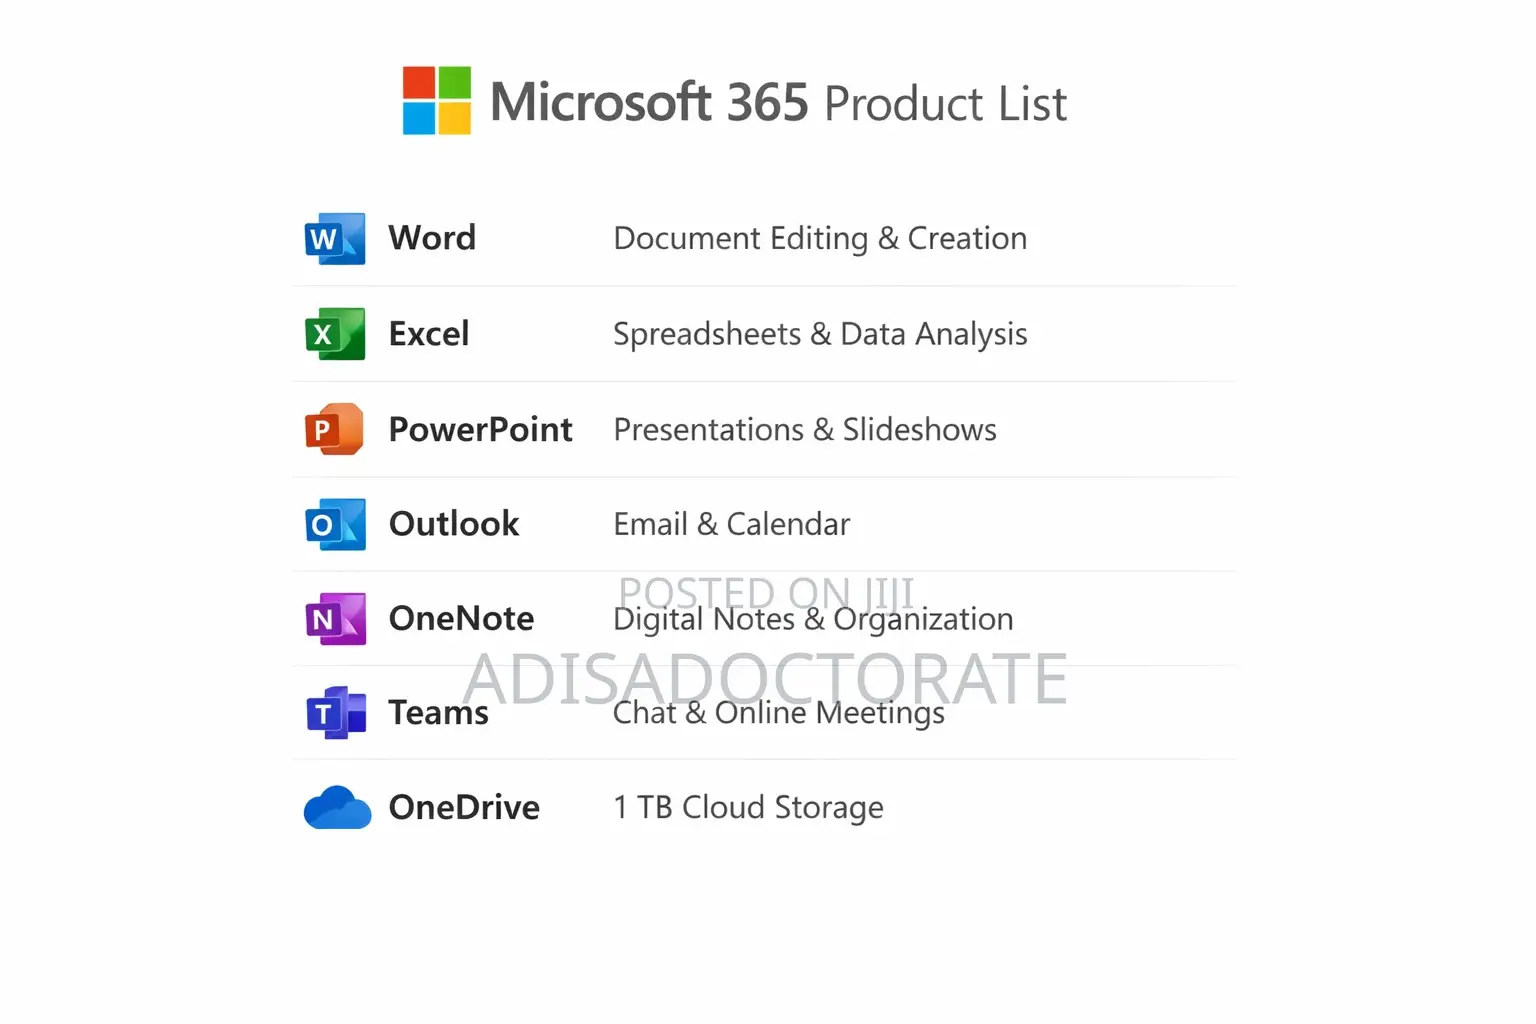Select 'Spreadsheets & Data Analysis' description
The image size is (1536, 1024).
point(820,335)
